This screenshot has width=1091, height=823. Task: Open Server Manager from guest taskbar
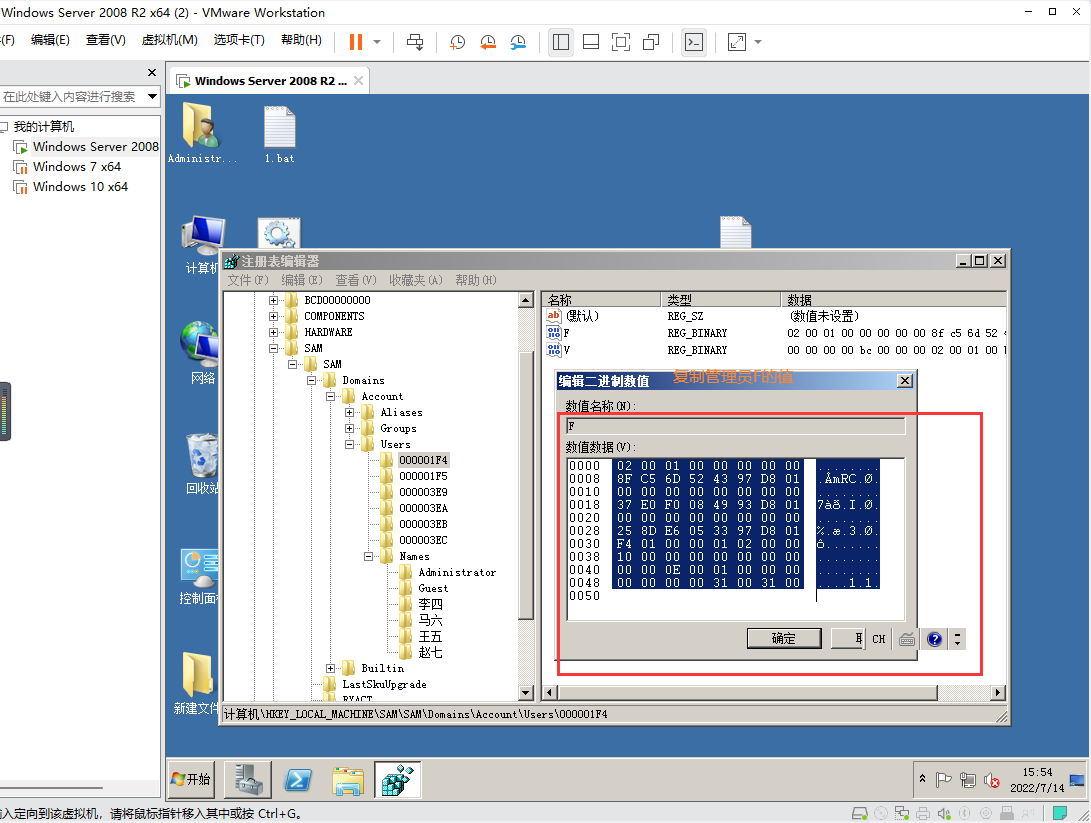(x=248, y=779)
